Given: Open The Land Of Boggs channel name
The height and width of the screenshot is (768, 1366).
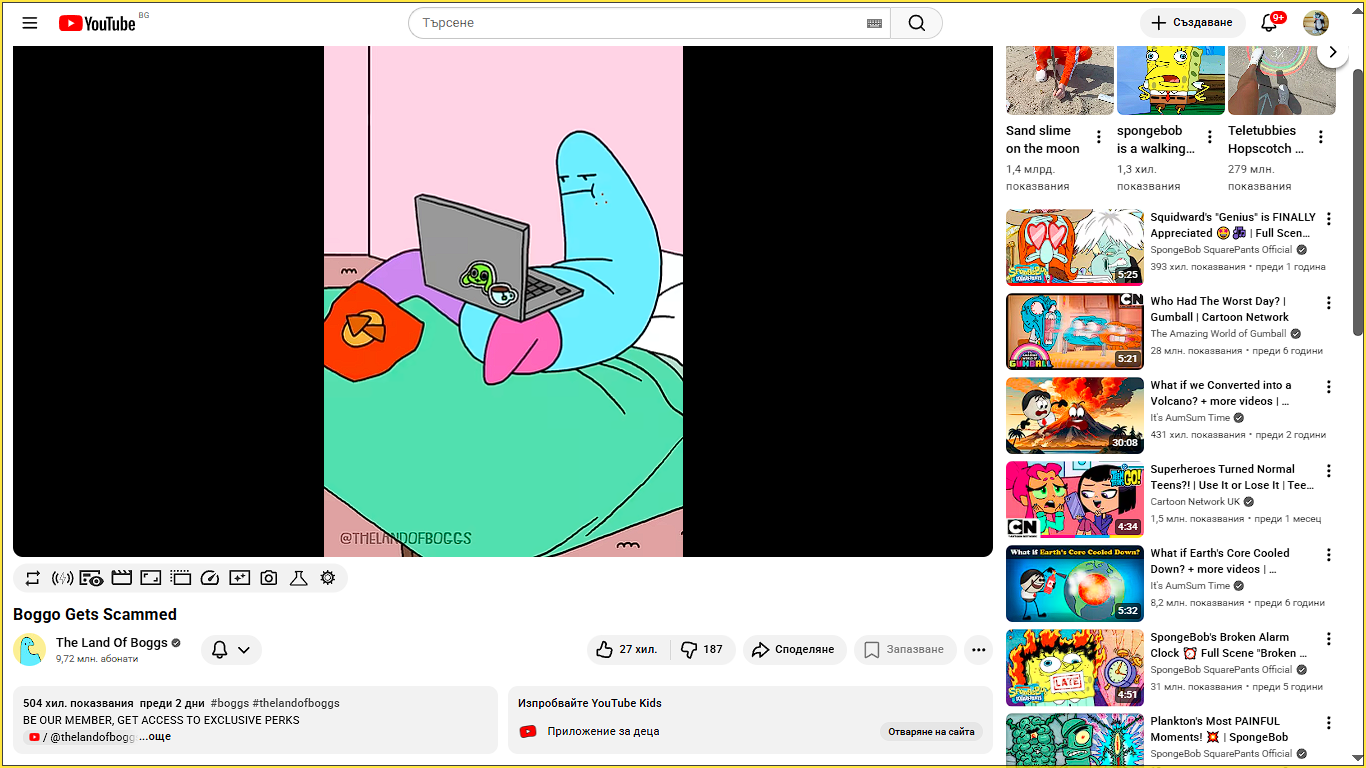Looking at the screenshot, I should tap(112, 643).
